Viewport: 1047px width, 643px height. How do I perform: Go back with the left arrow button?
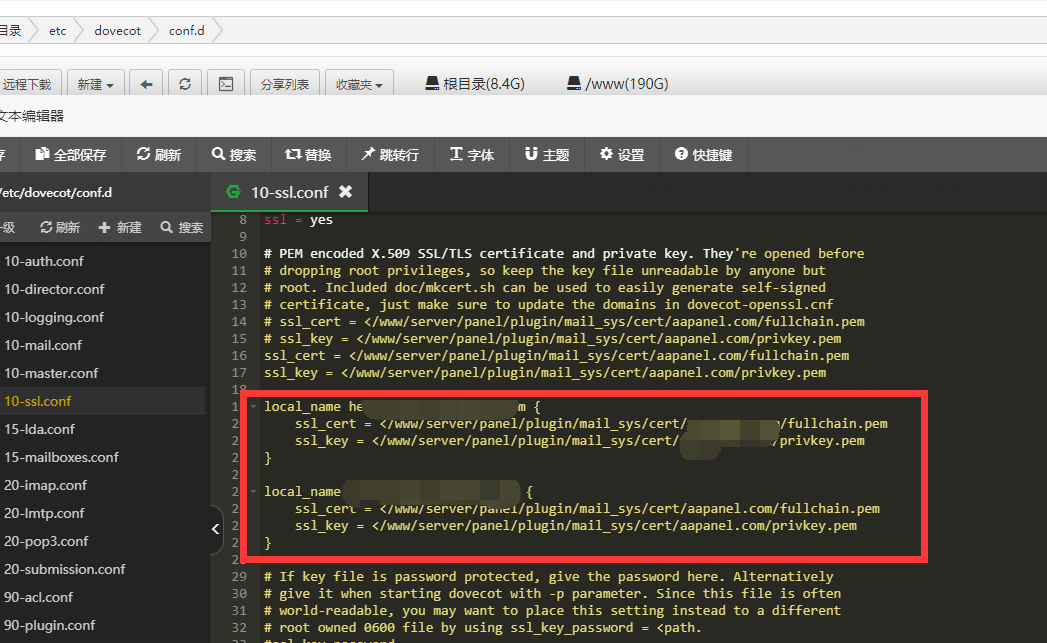point(146,84)
